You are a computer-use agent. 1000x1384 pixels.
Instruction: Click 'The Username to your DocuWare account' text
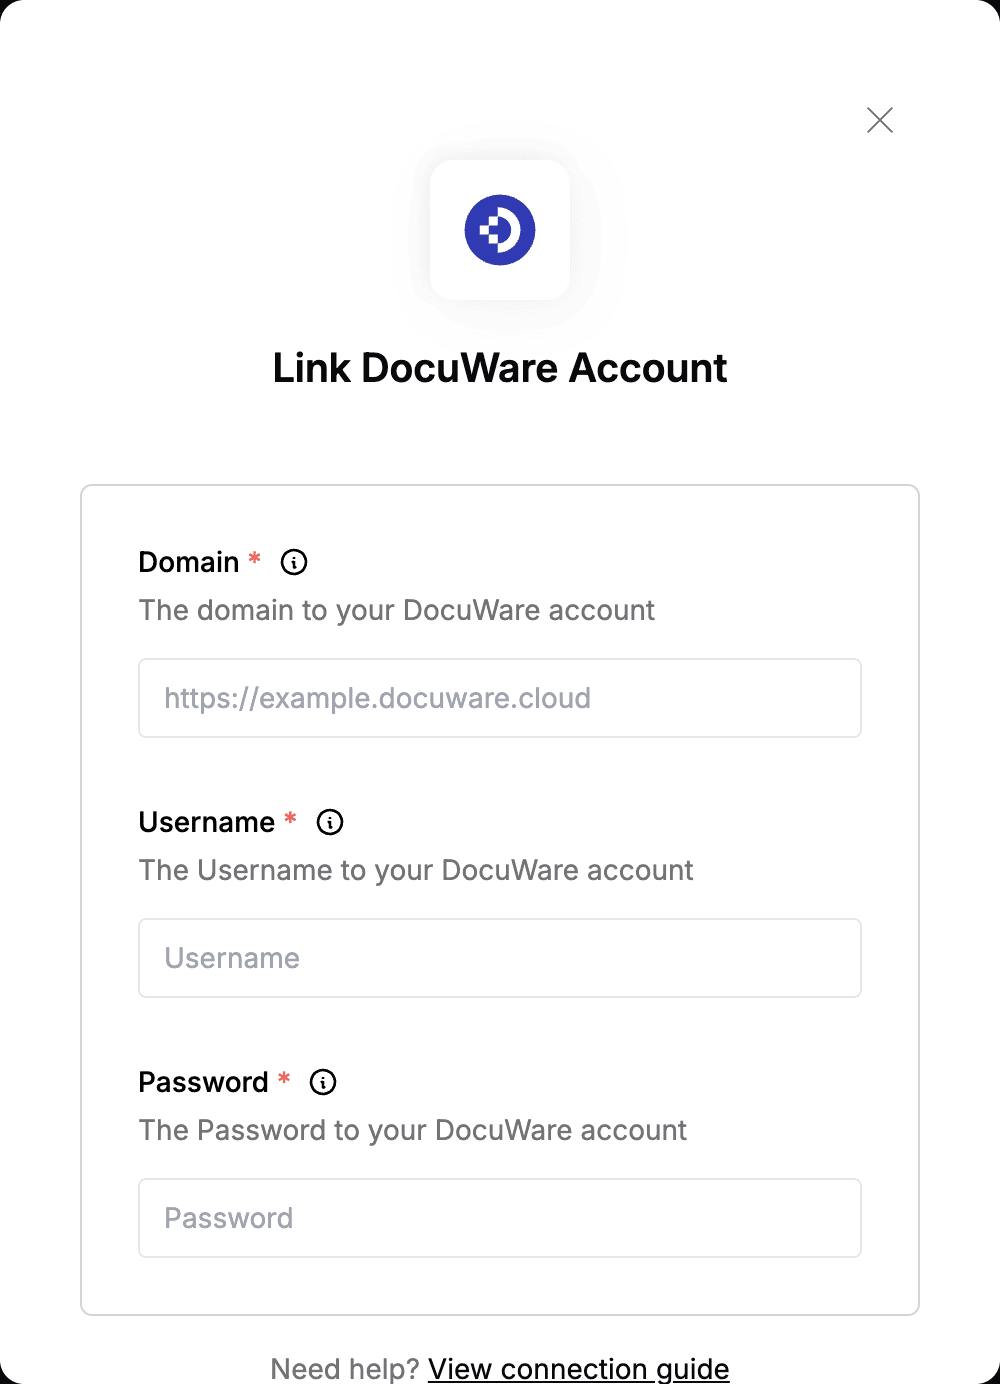(416, 870)
